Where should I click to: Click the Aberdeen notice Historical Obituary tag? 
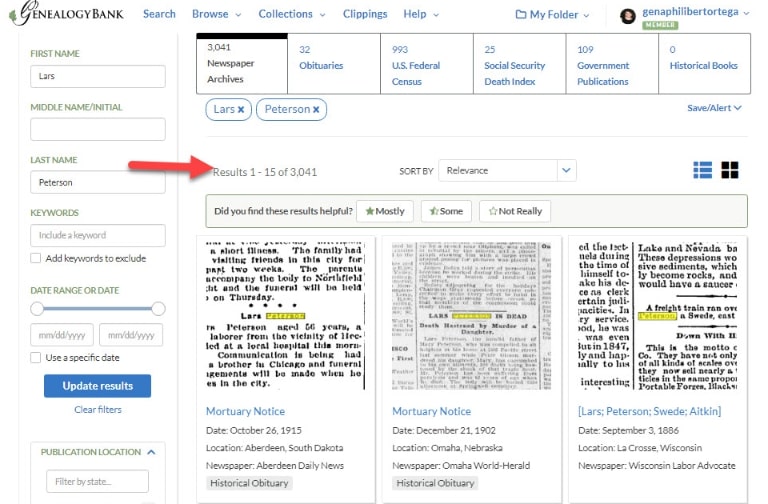249,483
